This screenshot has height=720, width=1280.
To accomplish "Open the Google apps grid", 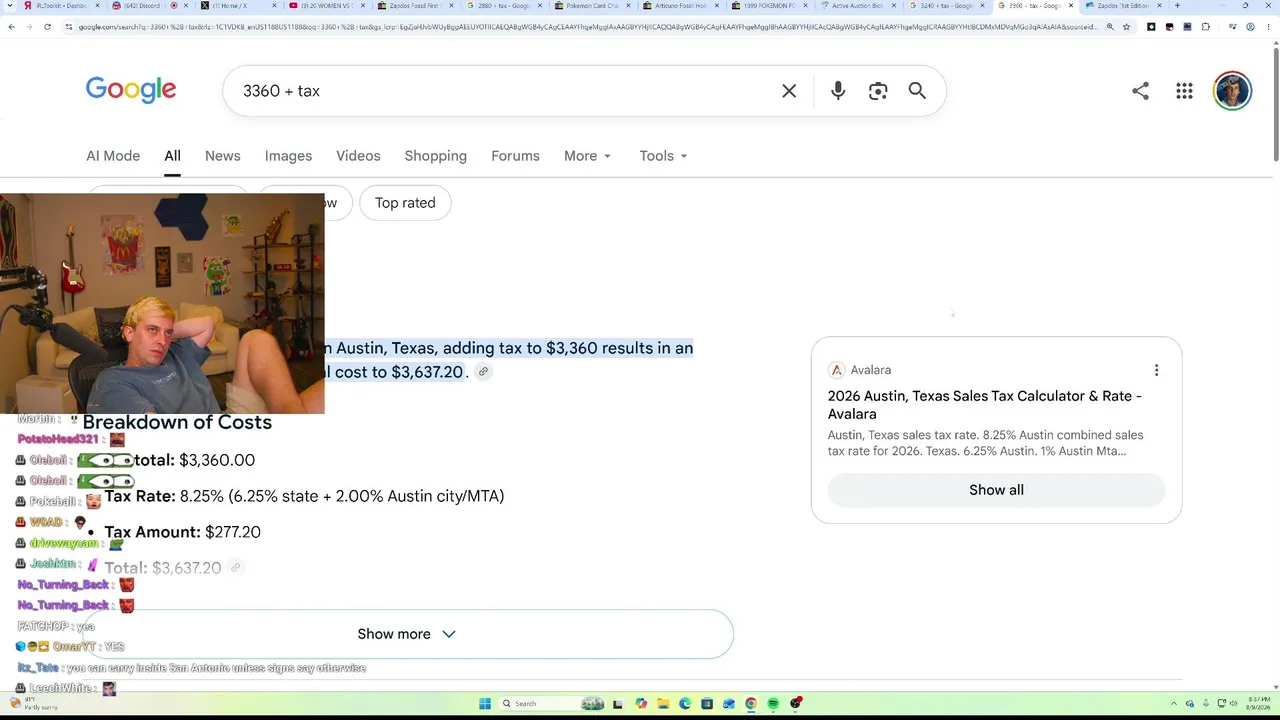I will pyautogui.click(x=1185, y=91).
